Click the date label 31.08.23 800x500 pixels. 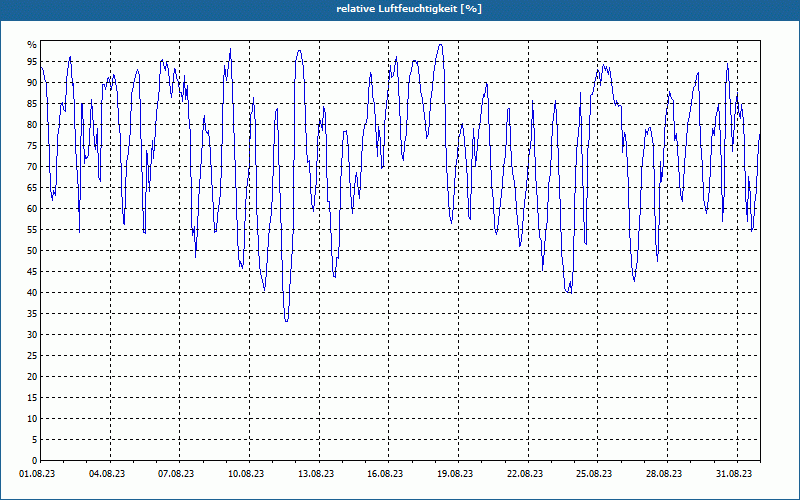coord(734,474)
